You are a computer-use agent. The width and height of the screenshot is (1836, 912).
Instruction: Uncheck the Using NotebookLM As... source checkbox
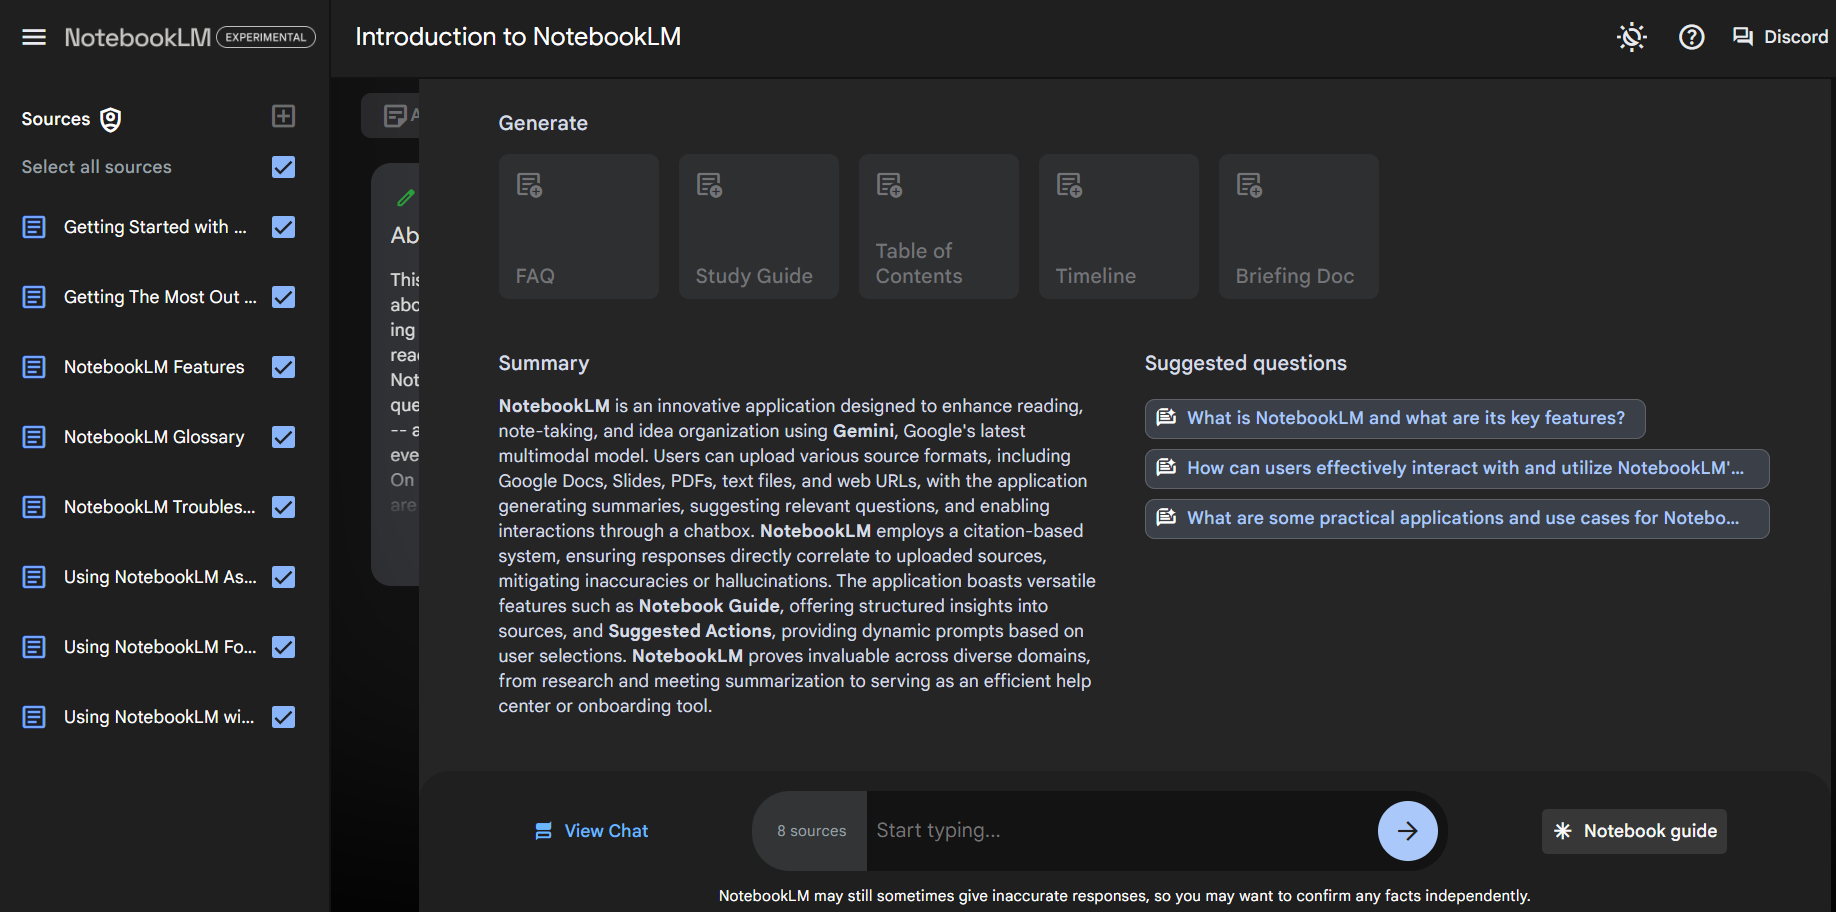(x=284, y=577)
